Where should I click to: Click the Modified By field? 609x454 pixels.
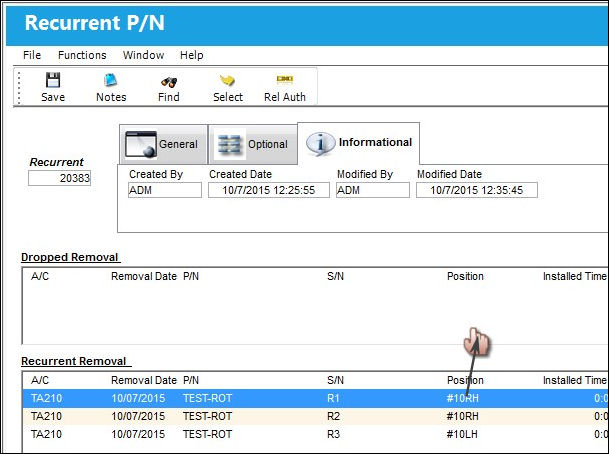tap(373, 190)
